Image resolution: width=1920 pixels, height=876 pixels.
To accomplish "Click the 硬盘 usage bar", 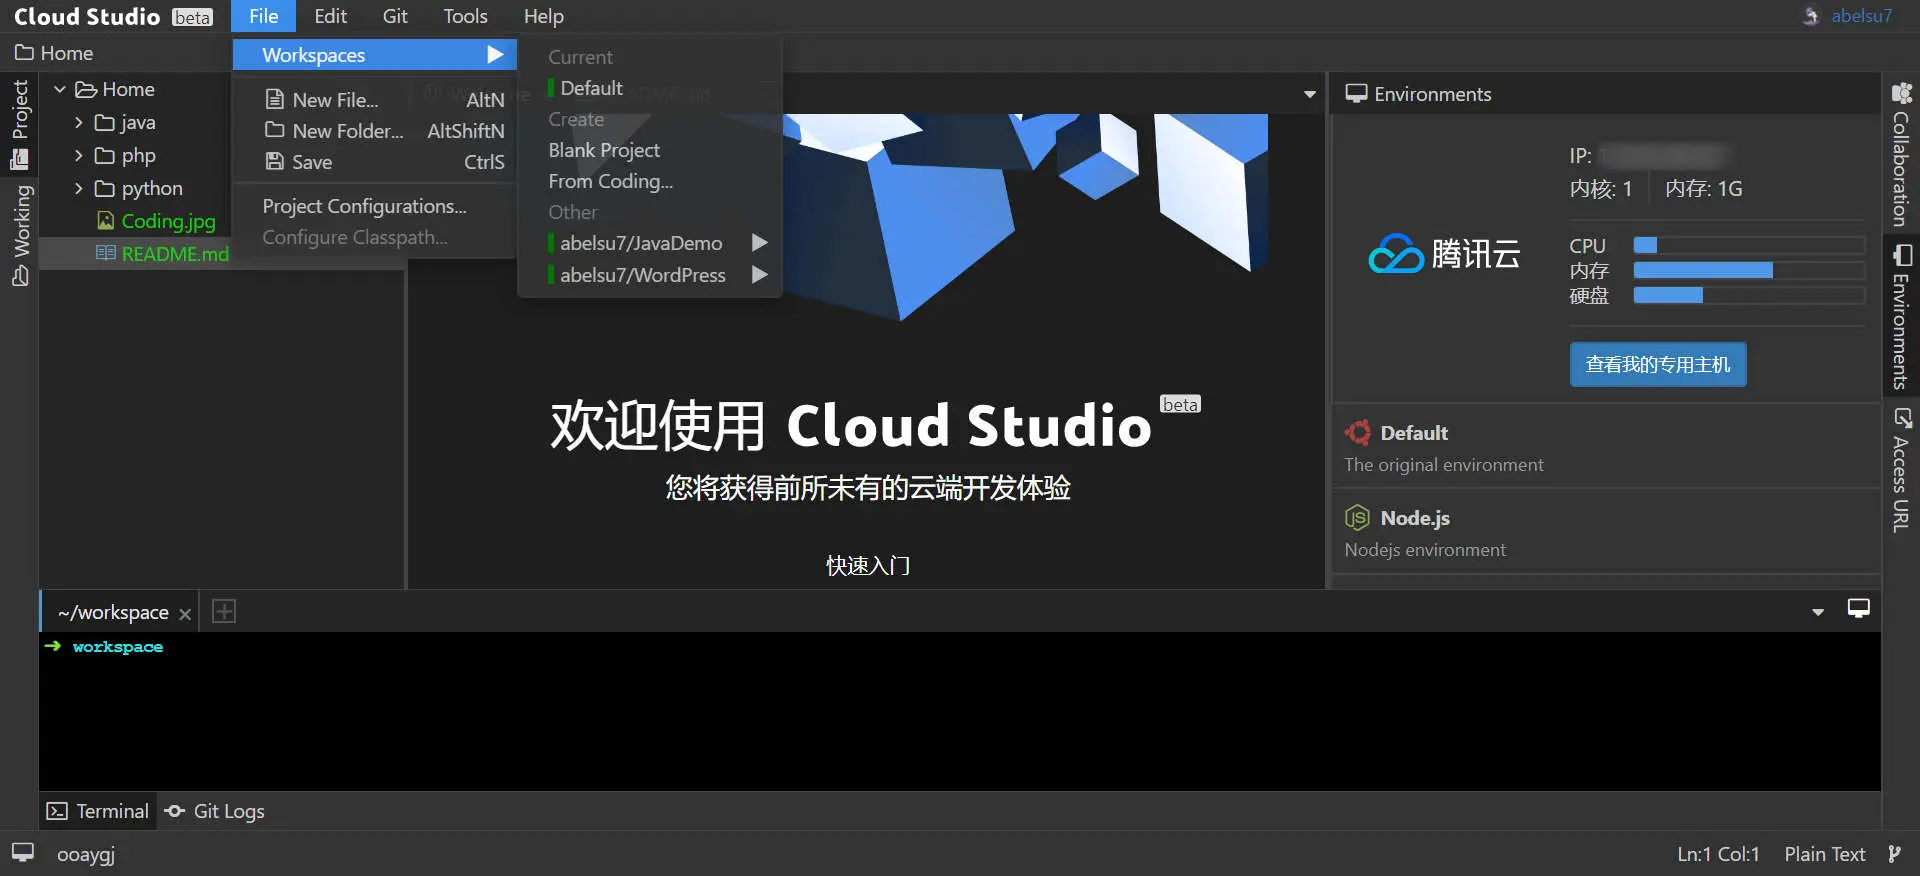I will click(x=1749, y=295).
